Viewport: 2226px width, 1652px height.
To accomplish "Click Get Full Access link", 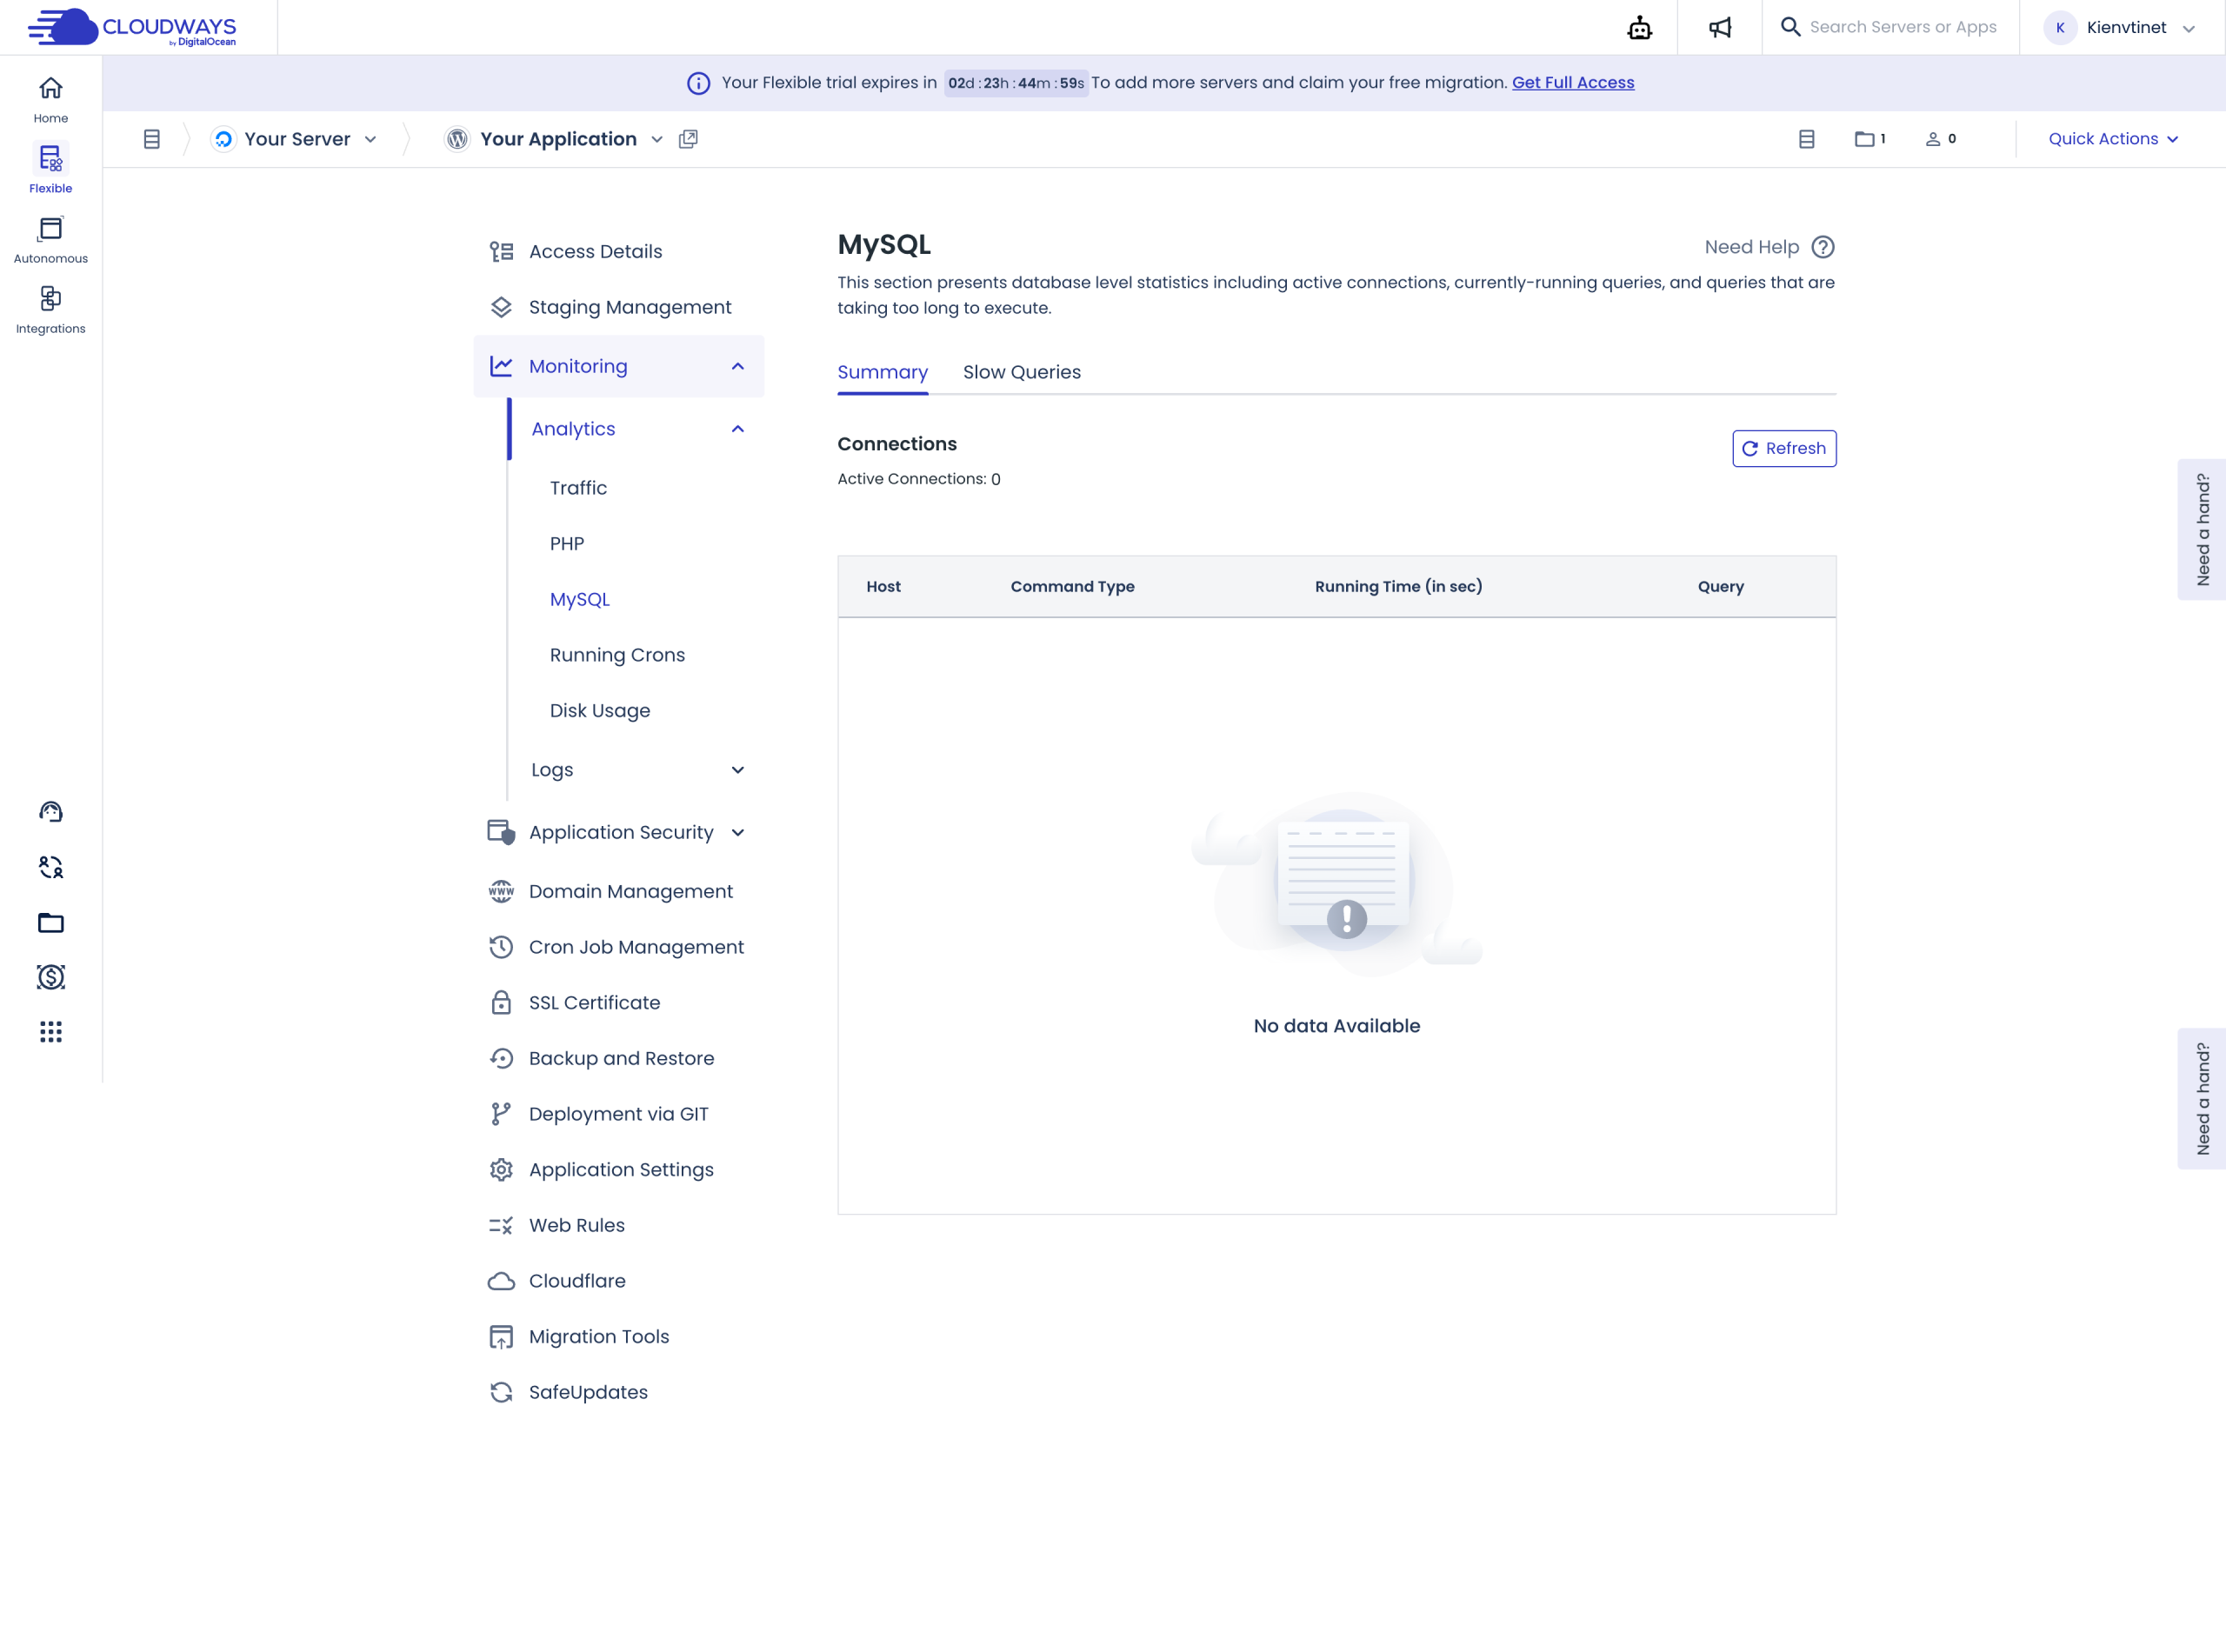I will tap(1572, 83).
